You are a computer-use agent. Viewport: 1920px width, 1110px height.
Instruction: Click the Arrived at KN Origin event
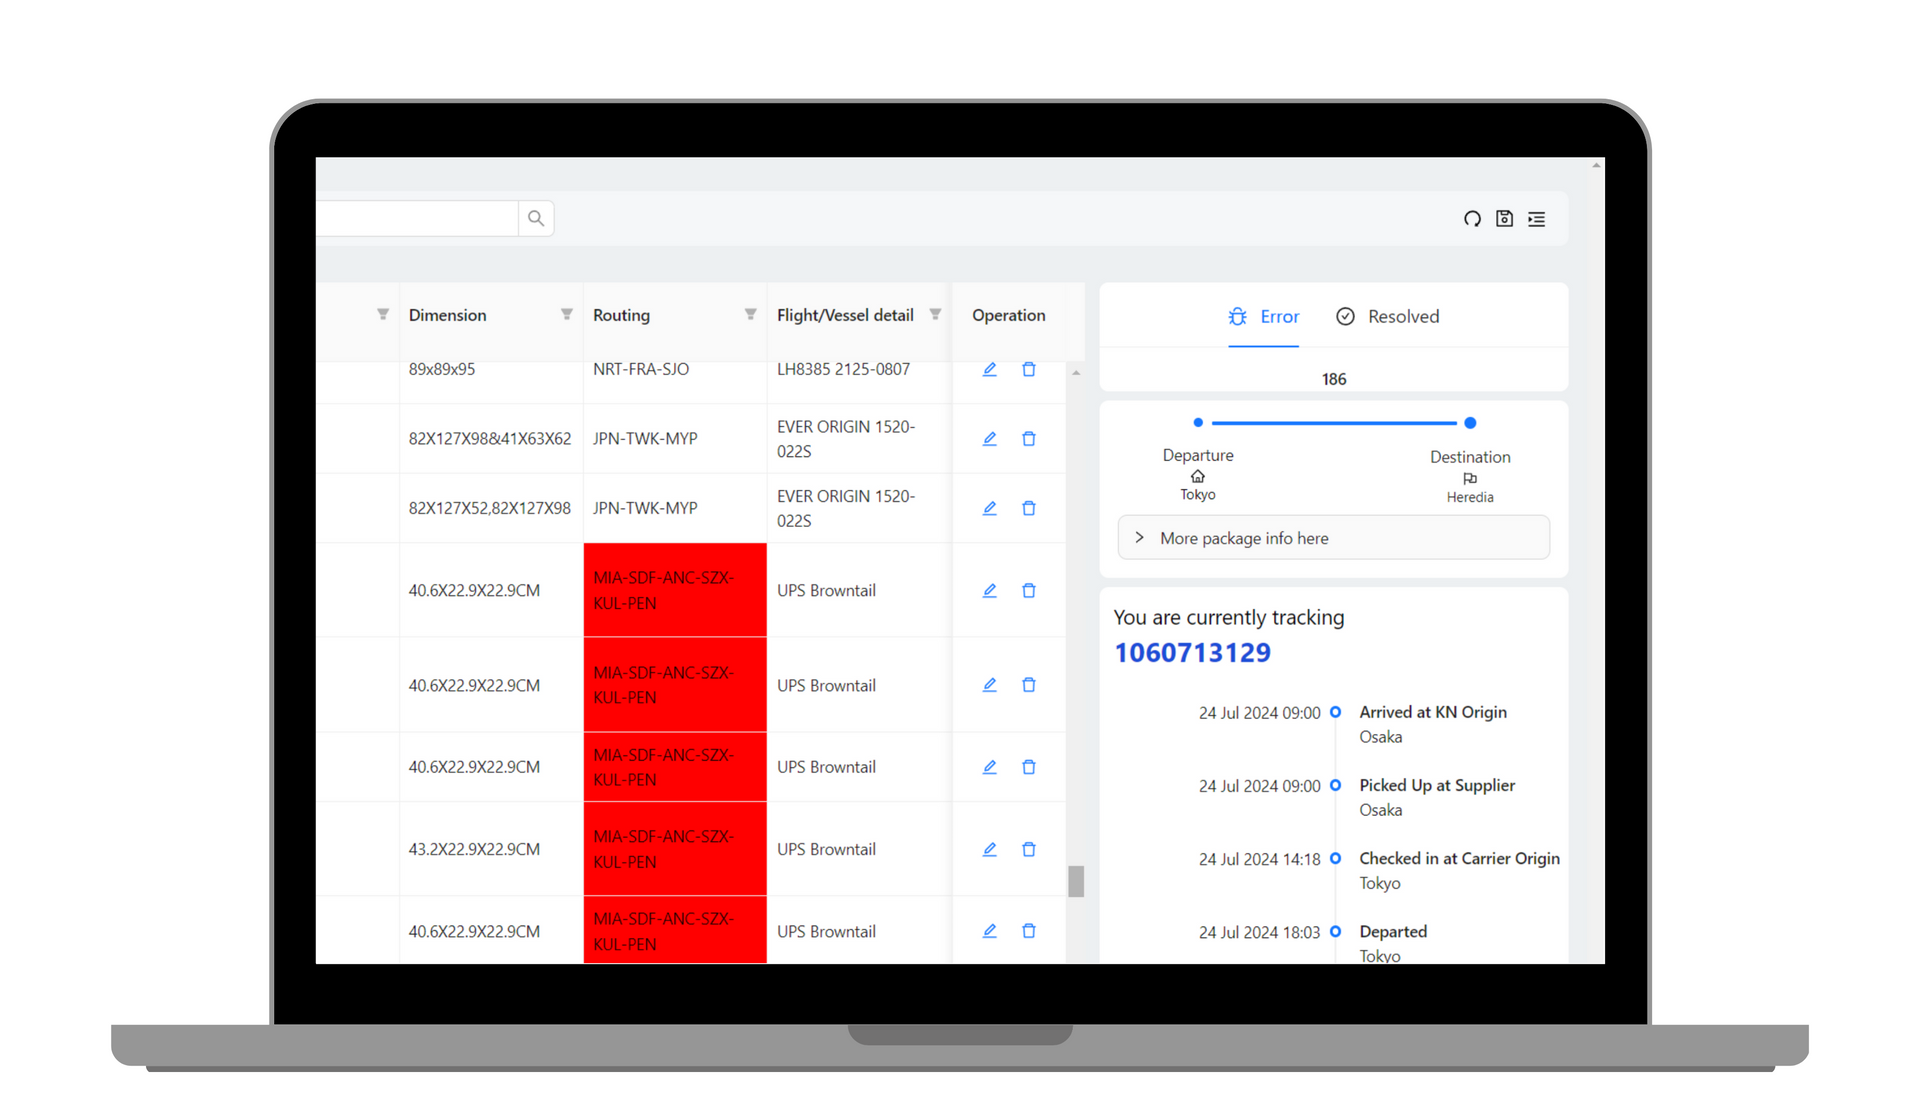pyautogui.click(x=1432, y=712)
